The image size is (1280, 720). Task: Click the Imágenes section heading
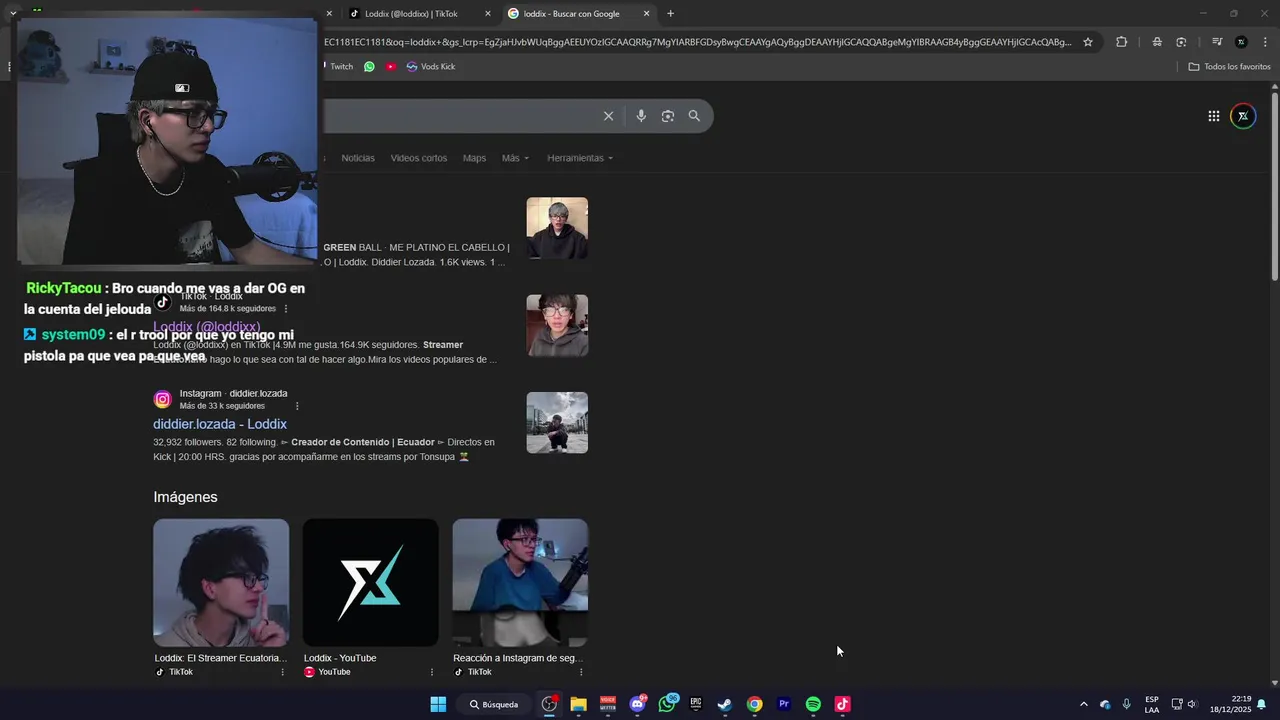pos(185,497)
